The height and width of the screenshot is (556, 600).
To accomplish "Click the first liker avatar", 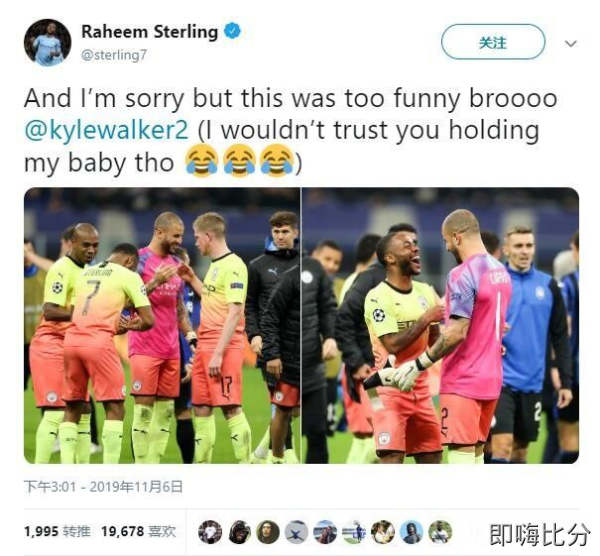I will [x=210, y=532].
